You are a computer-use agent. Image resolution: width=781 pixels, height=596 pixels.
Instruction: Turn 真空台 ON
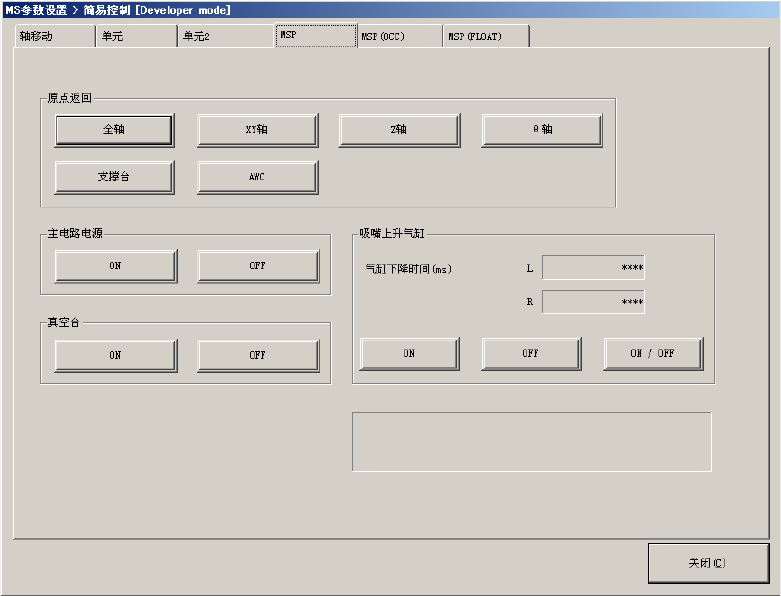click(x=116, y=356)
